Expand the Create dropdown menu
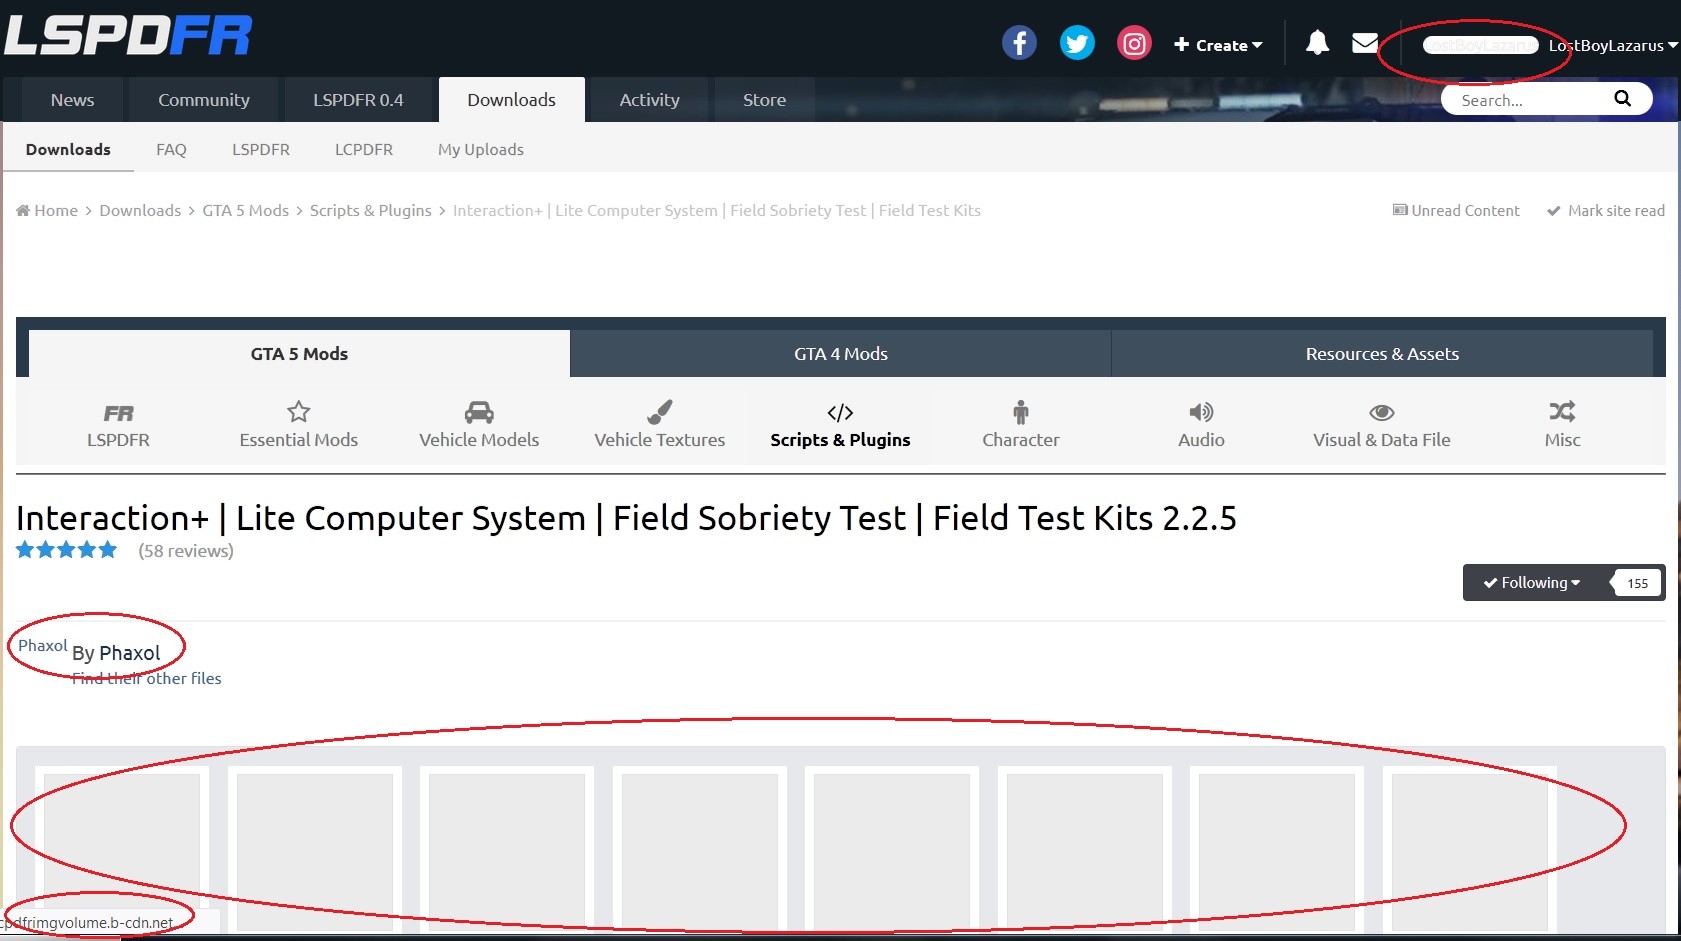This screenshot has width=1681, height=941. pos(1218,45)
